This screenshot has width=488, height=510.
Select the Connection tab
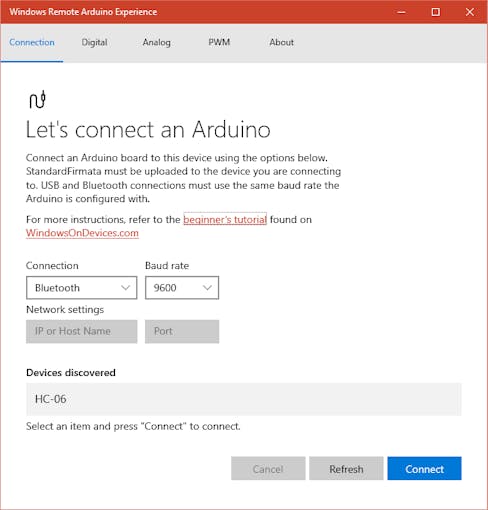click(32, 42)
